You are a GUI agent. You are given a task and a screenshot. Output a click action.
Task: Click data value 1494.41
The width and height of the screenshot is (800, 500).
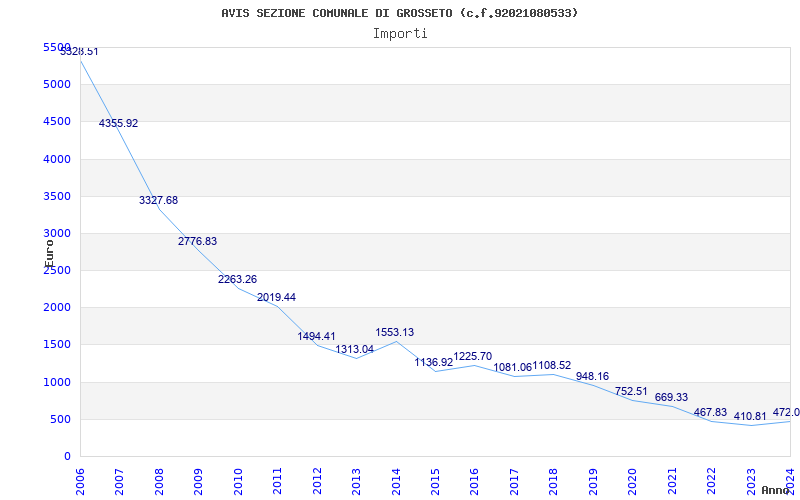click(x=316, y=336)
